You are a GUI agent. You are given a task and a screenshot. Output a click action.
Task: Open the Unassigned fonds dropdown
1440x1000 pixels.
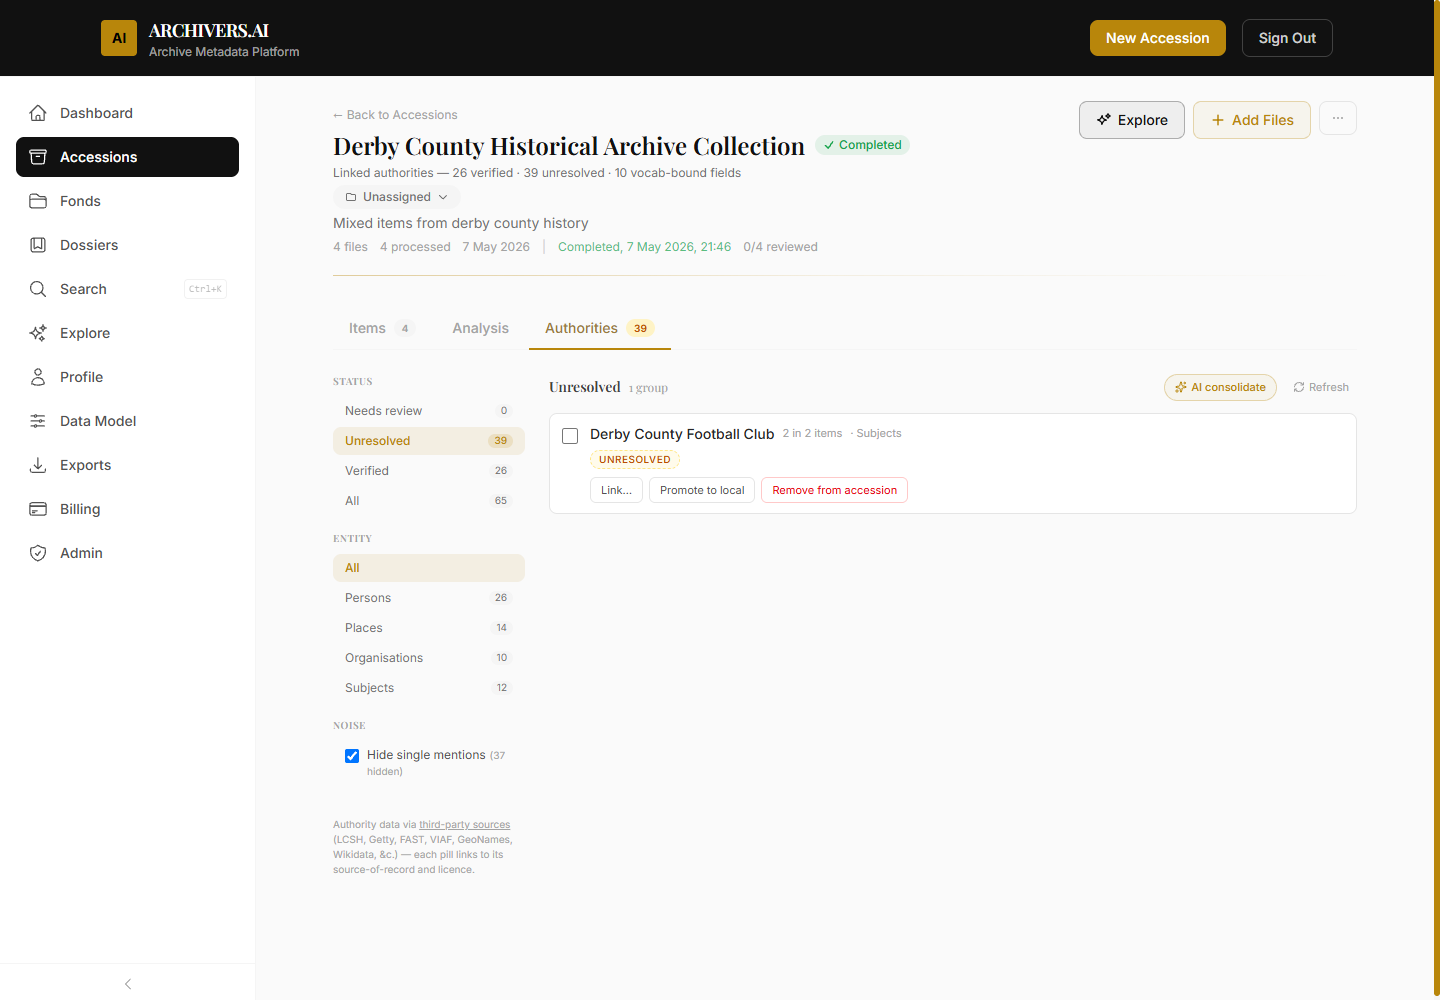pos(396,197)
